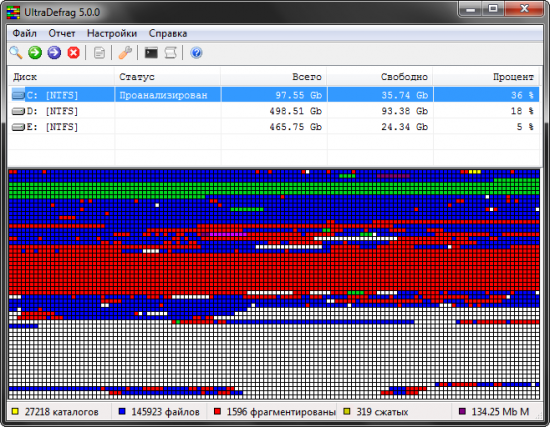Run optimization with the blue arrow icon
This screenshot has height=427, width=550.
point(54,53)
